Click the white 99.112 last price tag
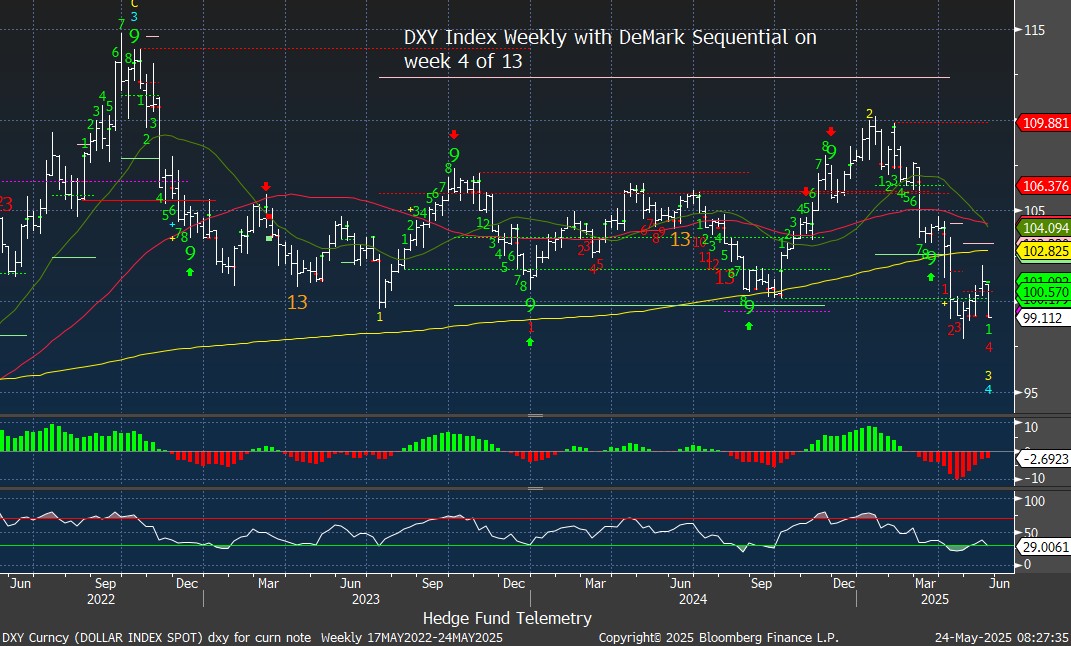The height and width of the screenshot is (646, 1071). coord(1044,318)
